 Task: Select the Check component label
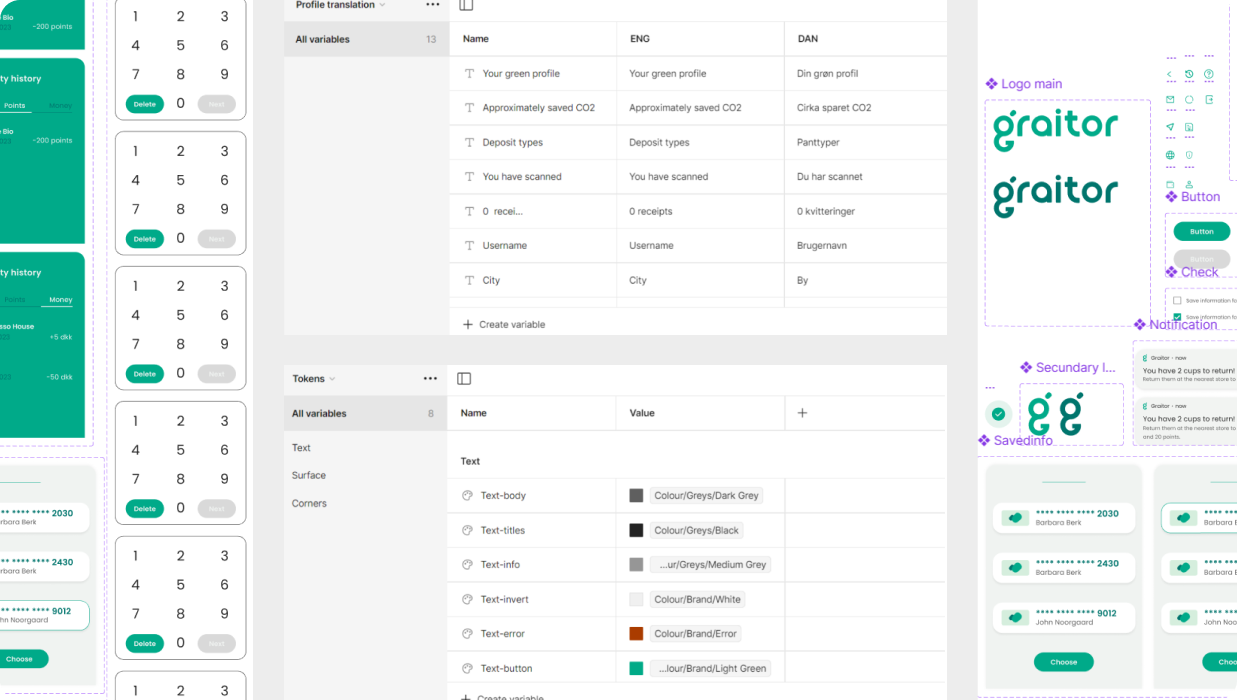point(1192,272)
